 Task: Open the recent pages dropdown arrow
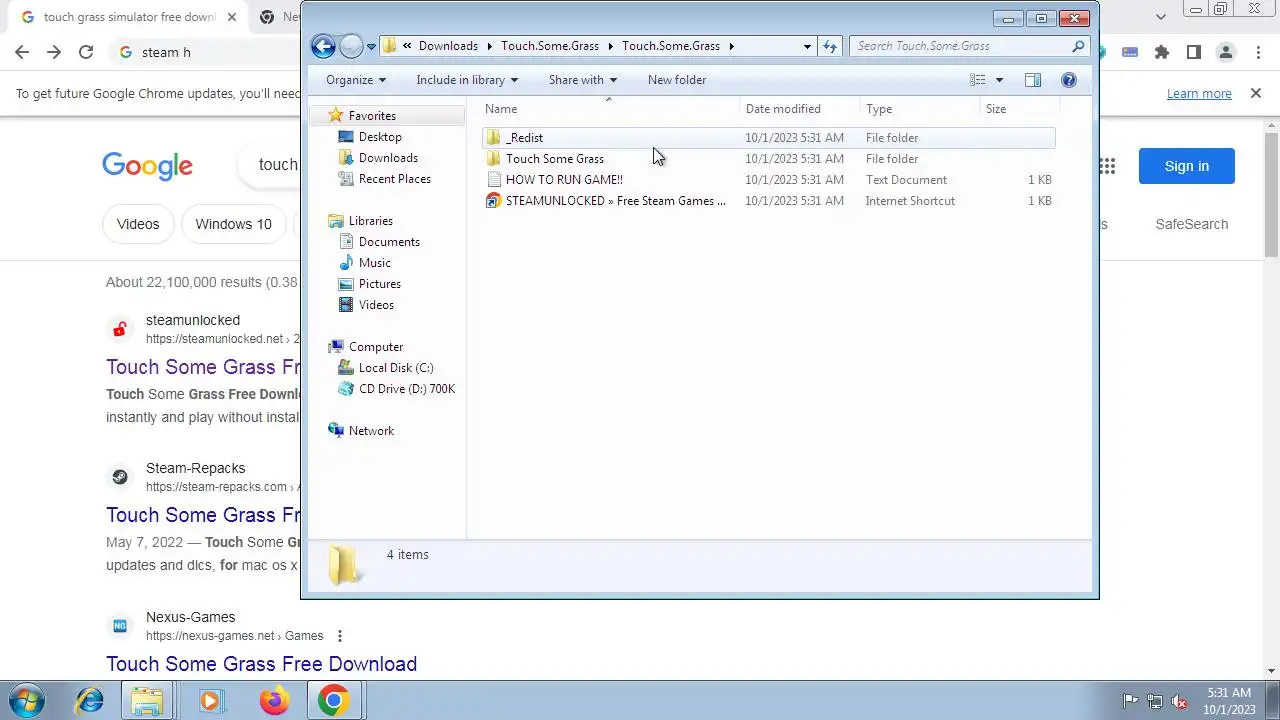371,46
